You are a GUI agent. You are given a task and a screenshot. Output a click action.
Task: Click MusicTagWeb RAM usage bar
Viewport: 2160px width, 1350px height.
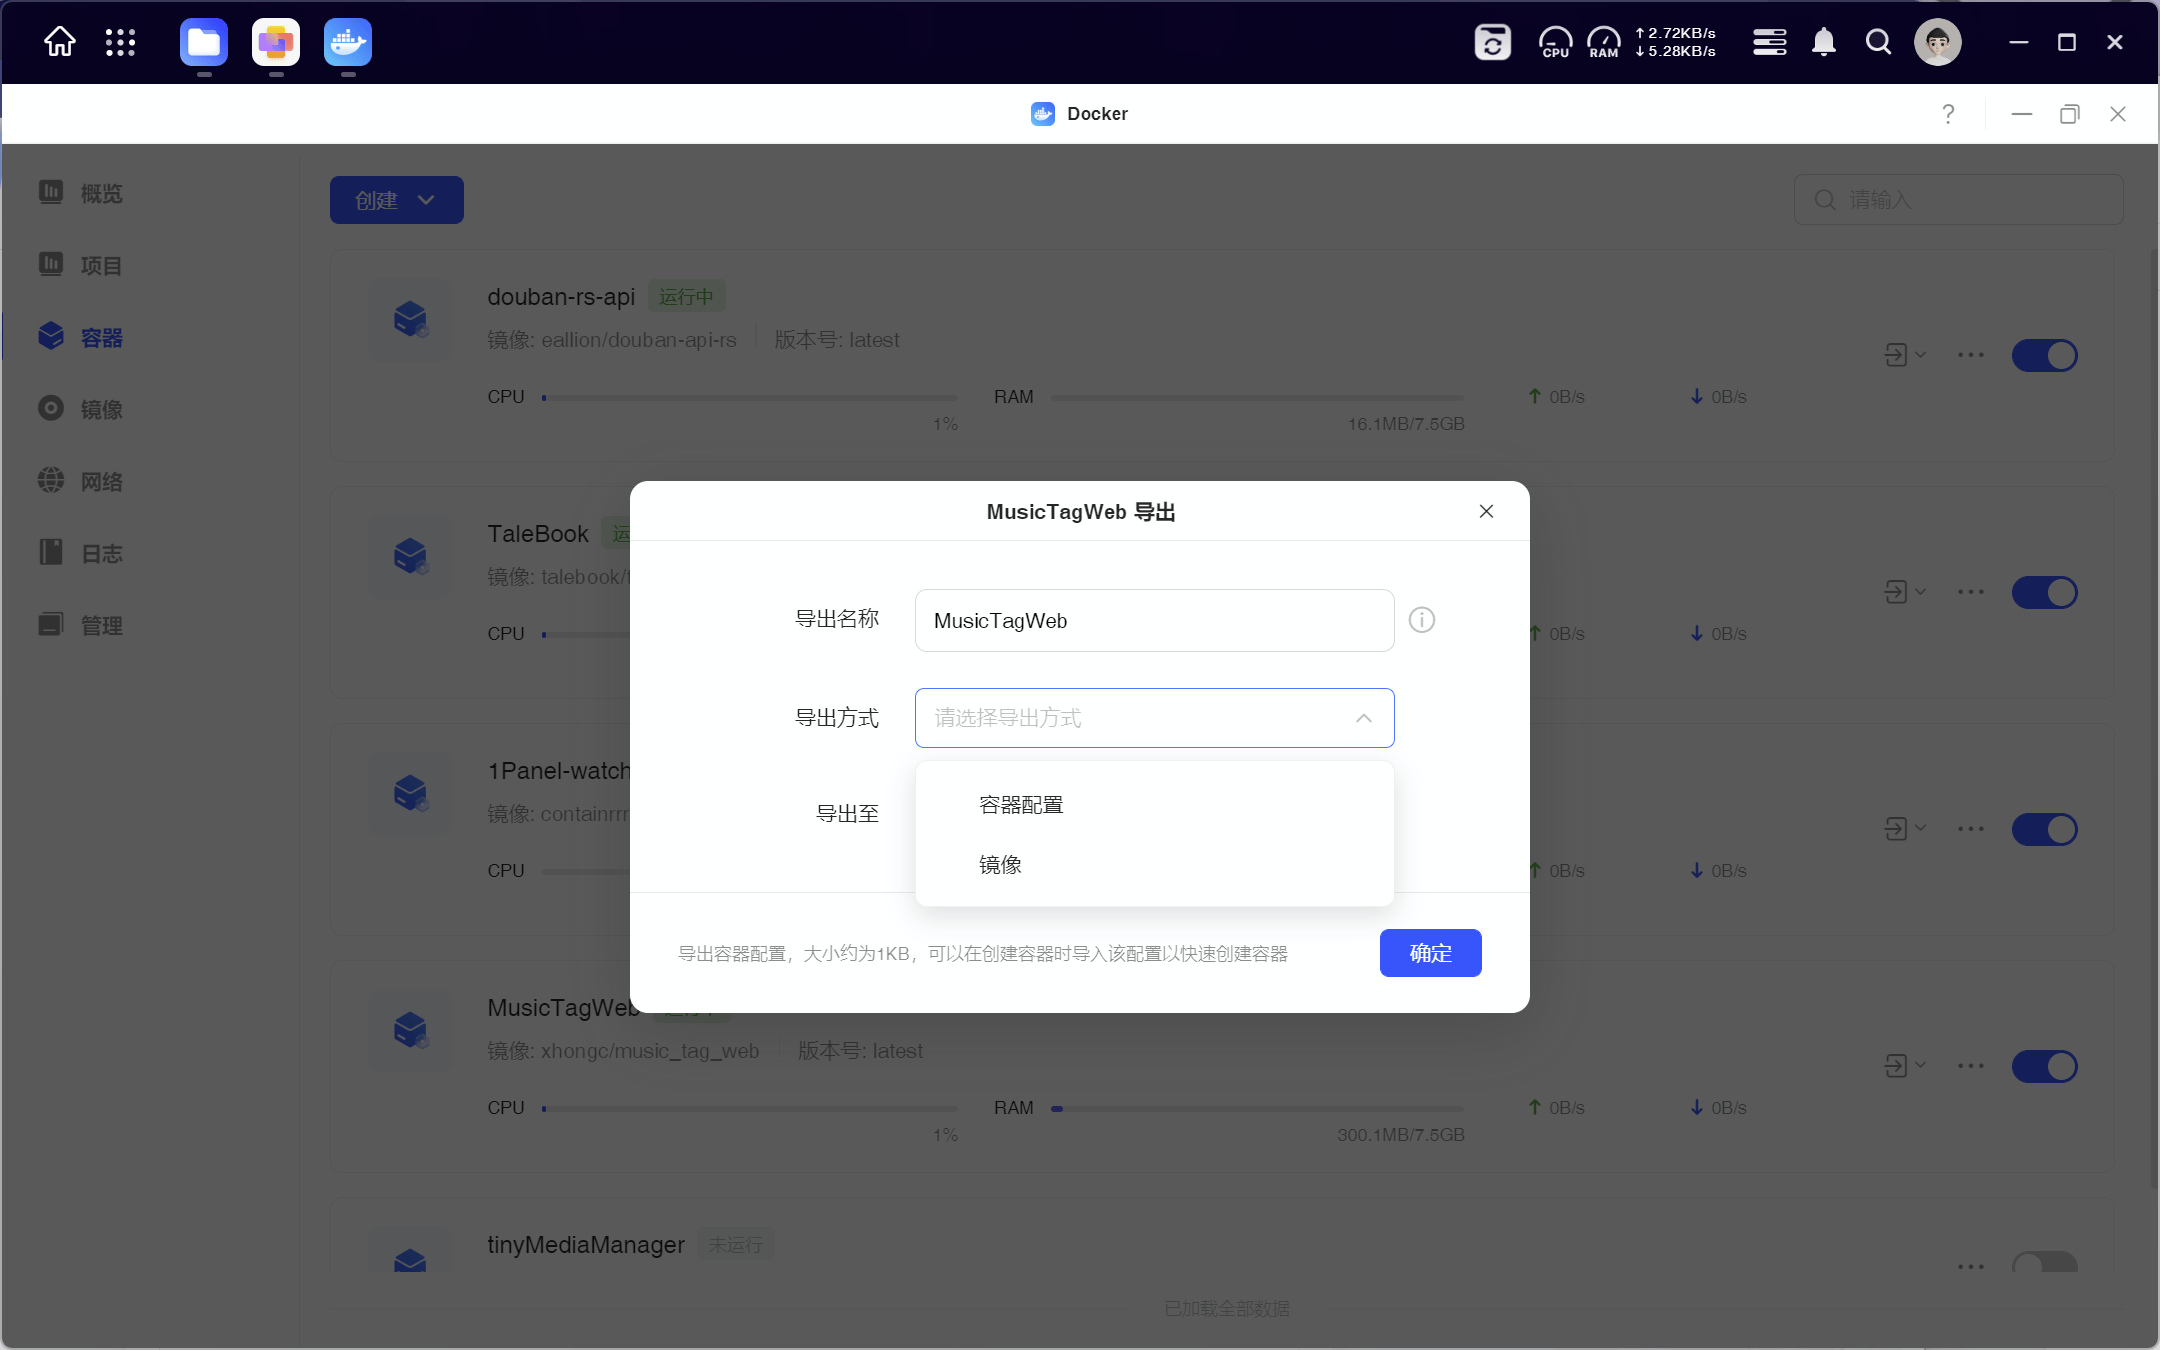pos(1258,1108)
